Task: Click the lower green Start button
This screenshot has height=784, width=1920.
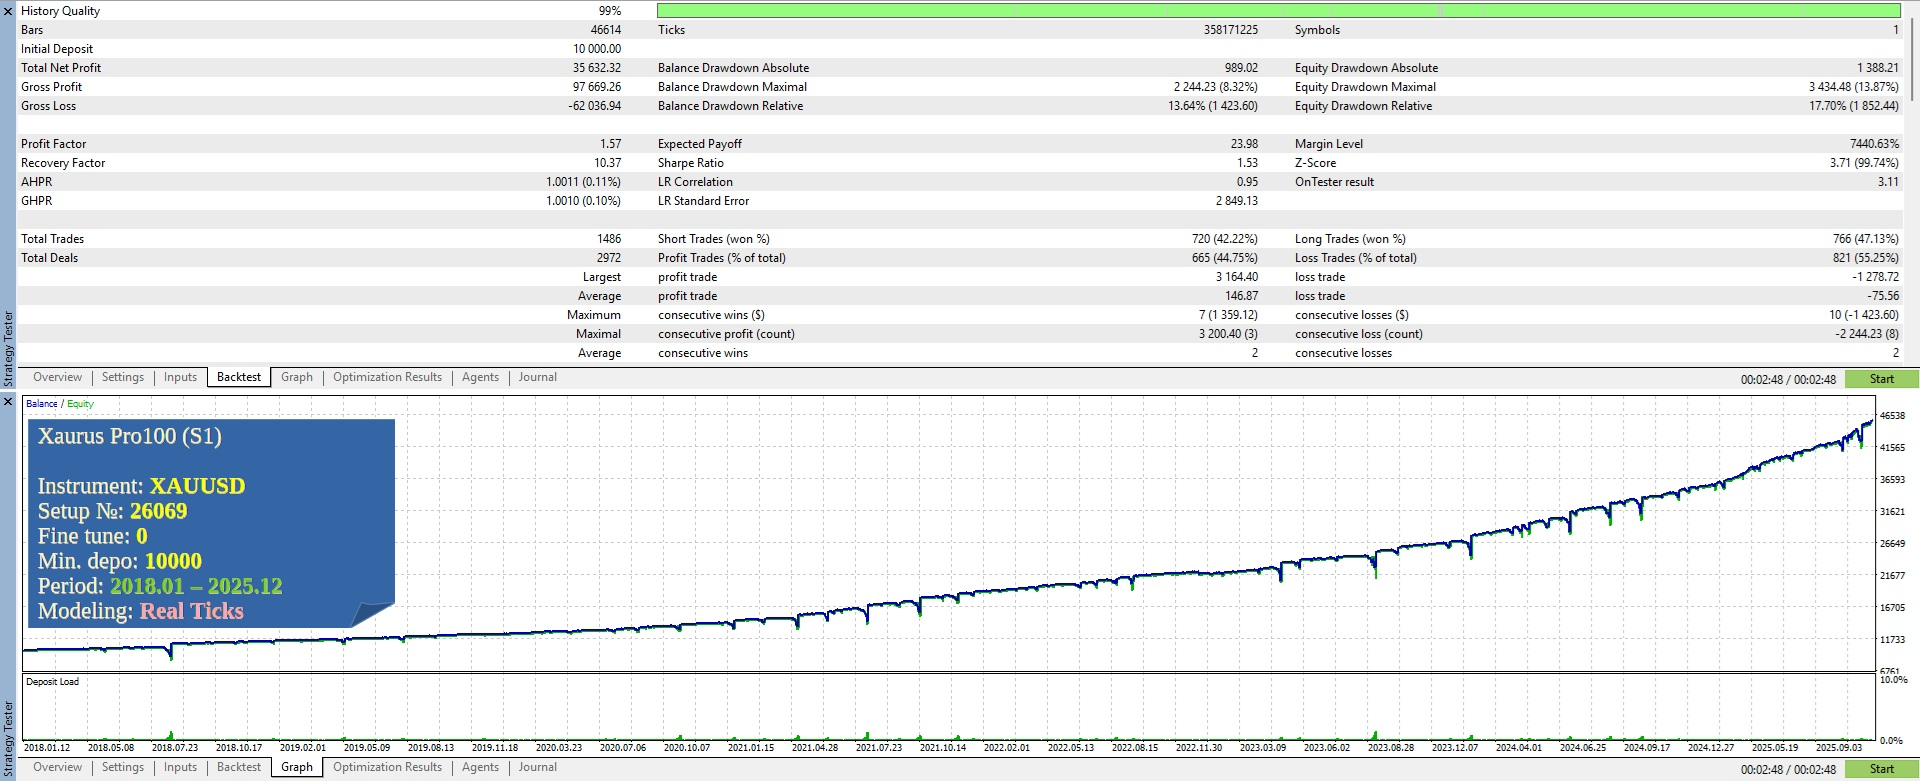Action: point(1881,769)
